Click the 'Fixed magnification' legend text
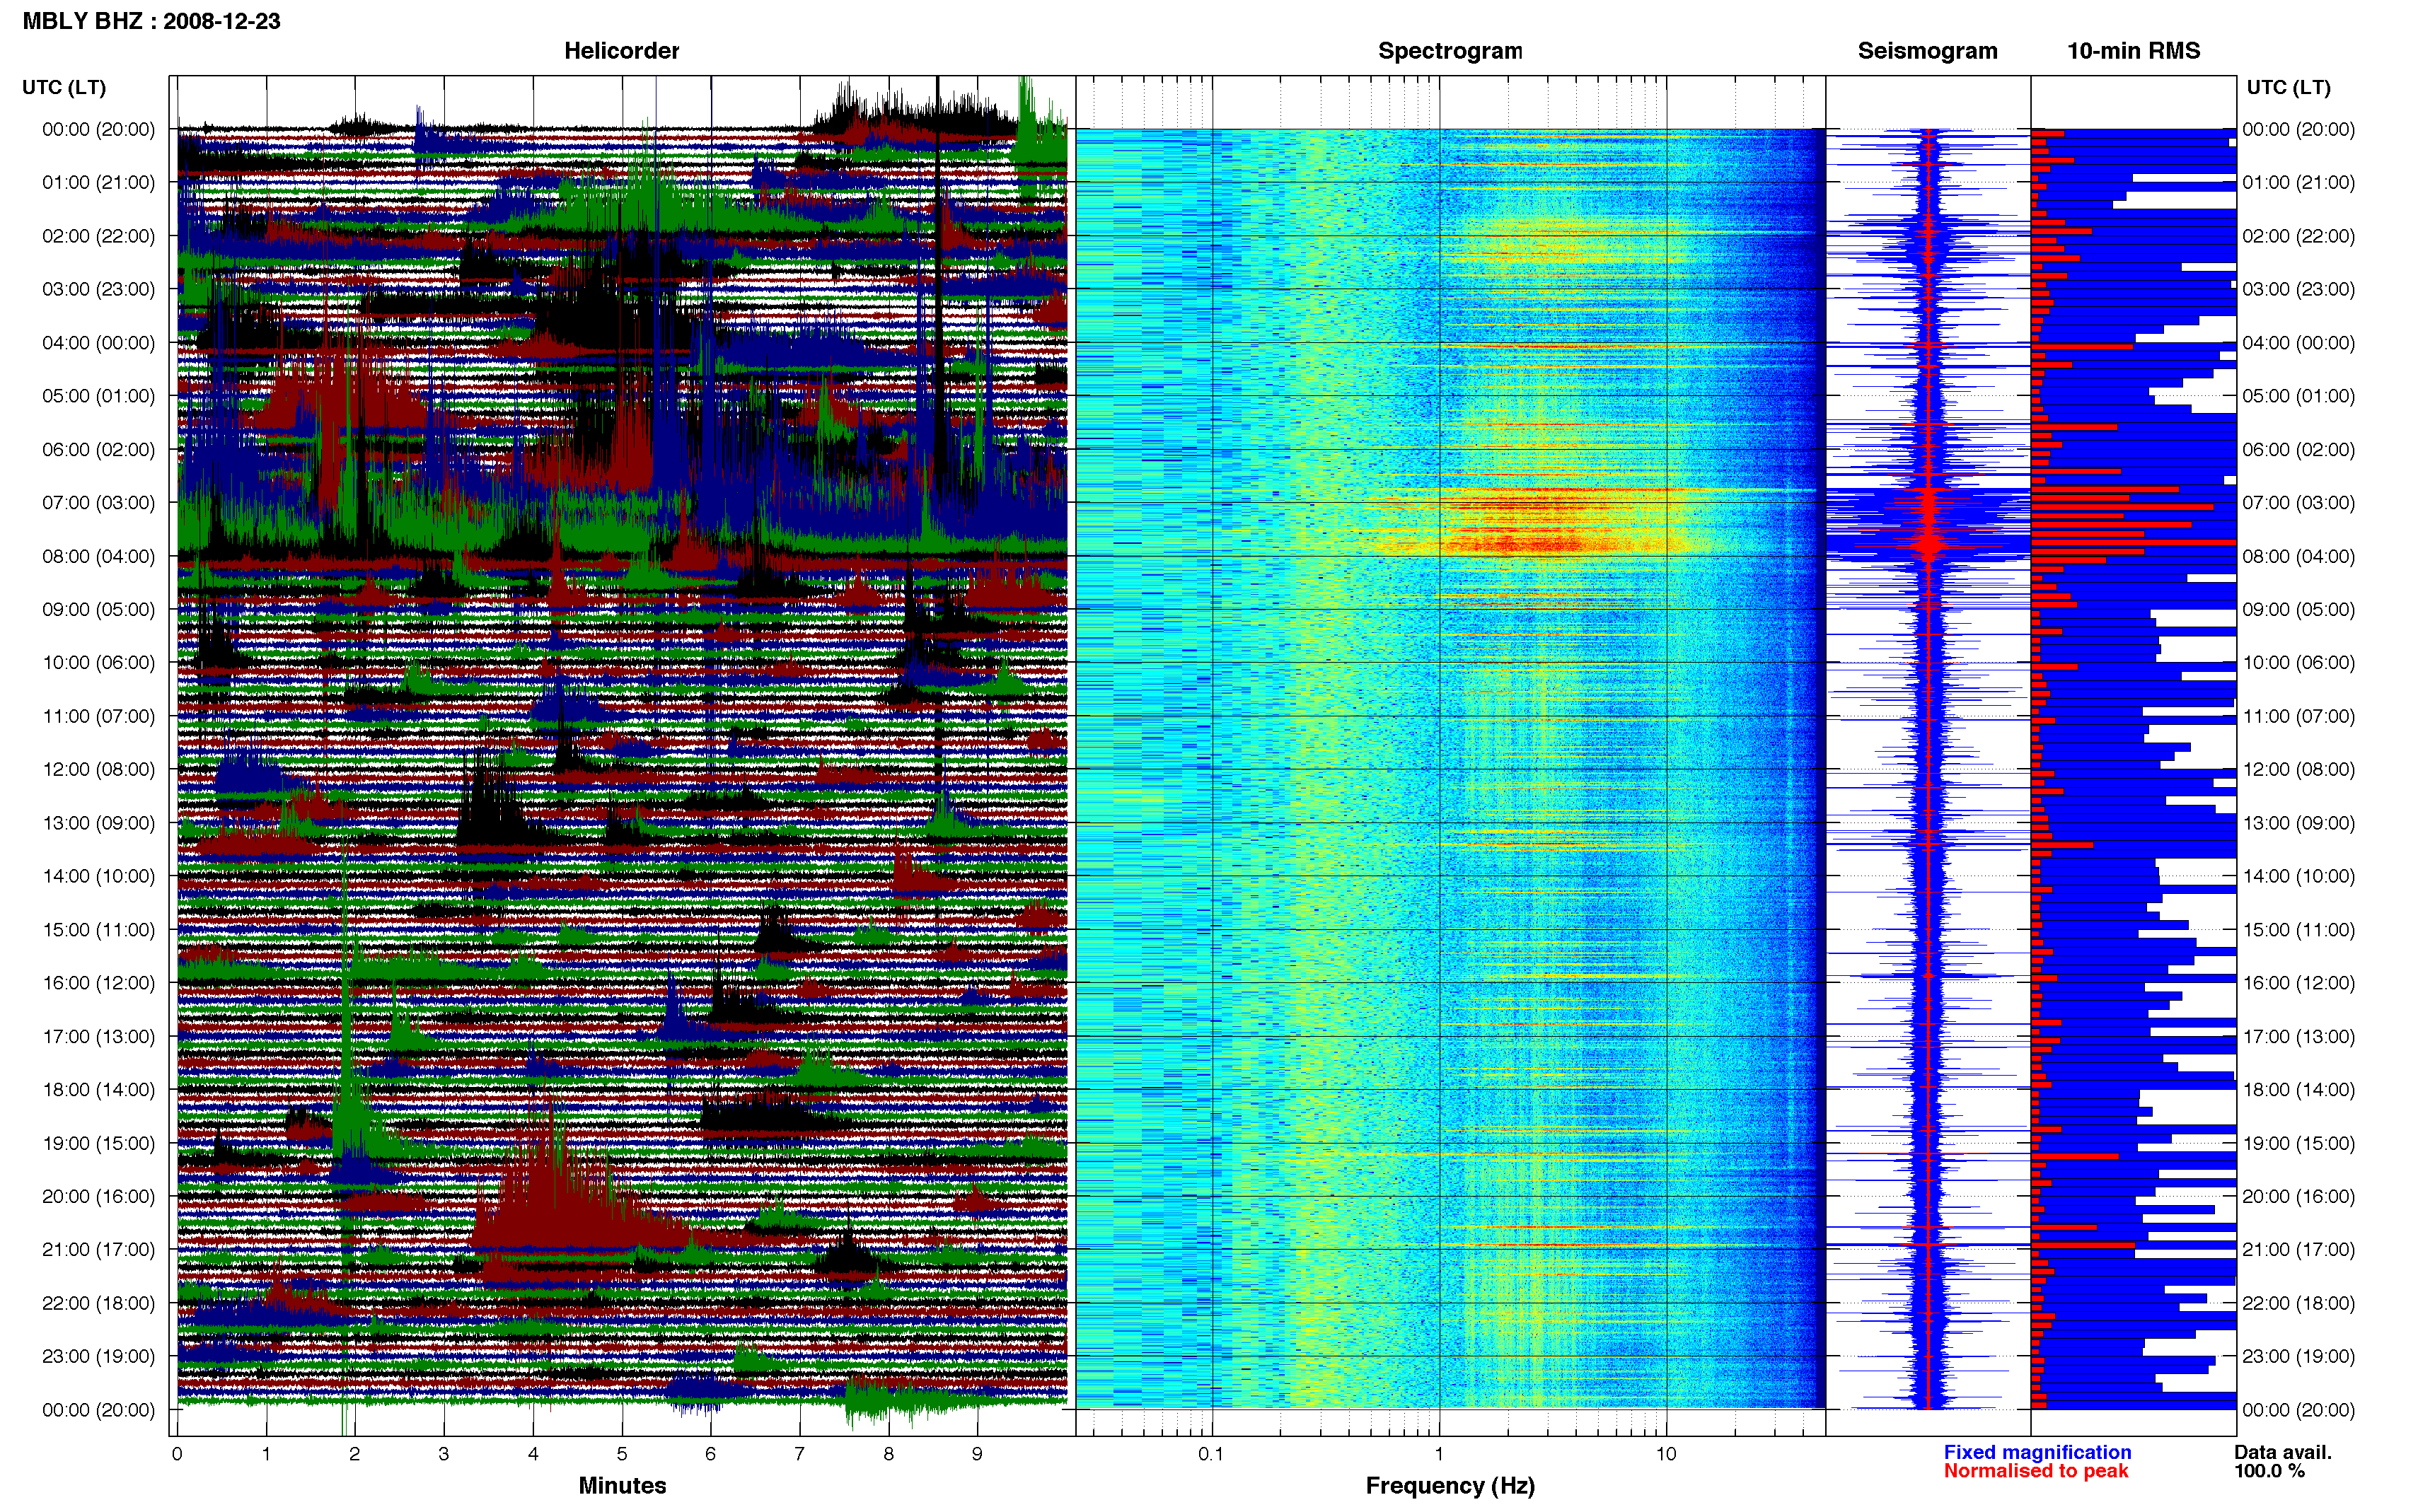The width and height of the screenshot is (2418, 1512). pyautogui.click(x=2037, y=1452)
